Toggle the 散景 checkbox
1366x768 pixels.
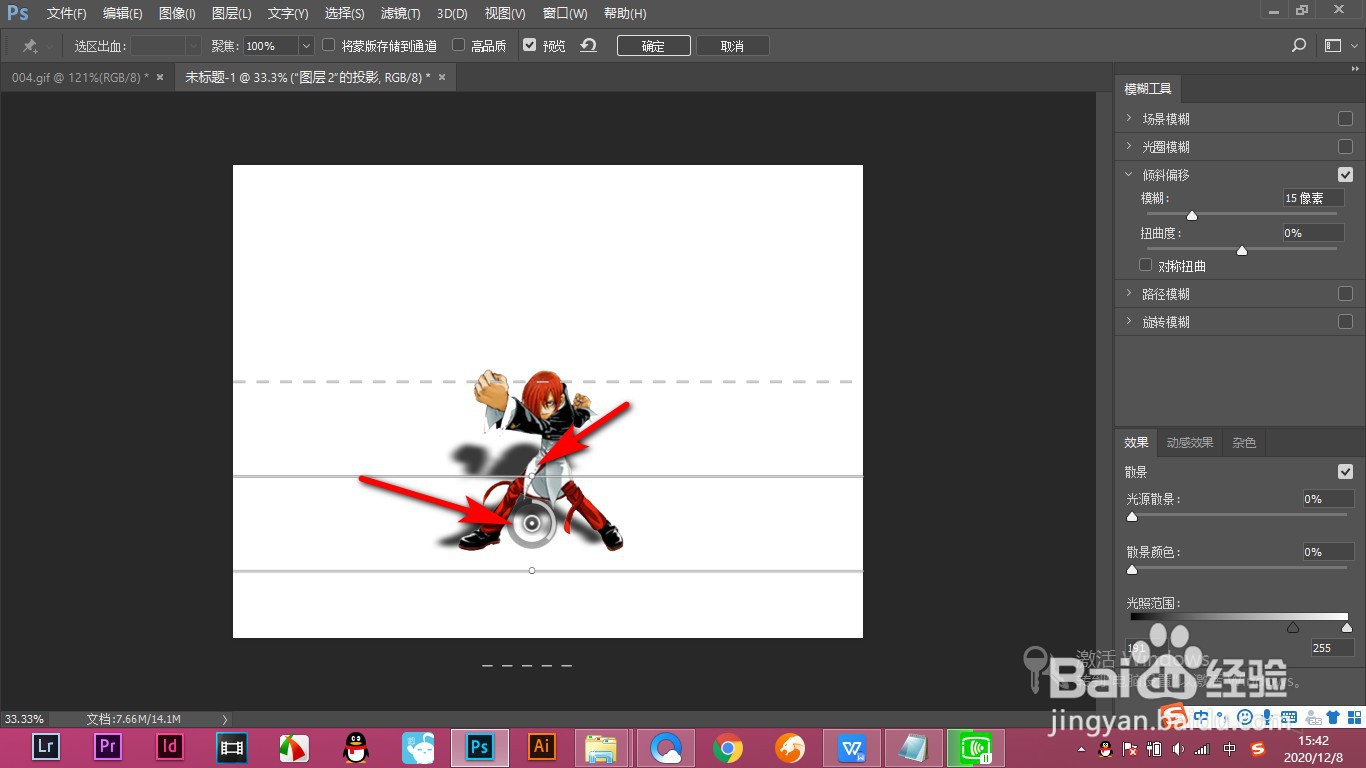click(1345, 471)
